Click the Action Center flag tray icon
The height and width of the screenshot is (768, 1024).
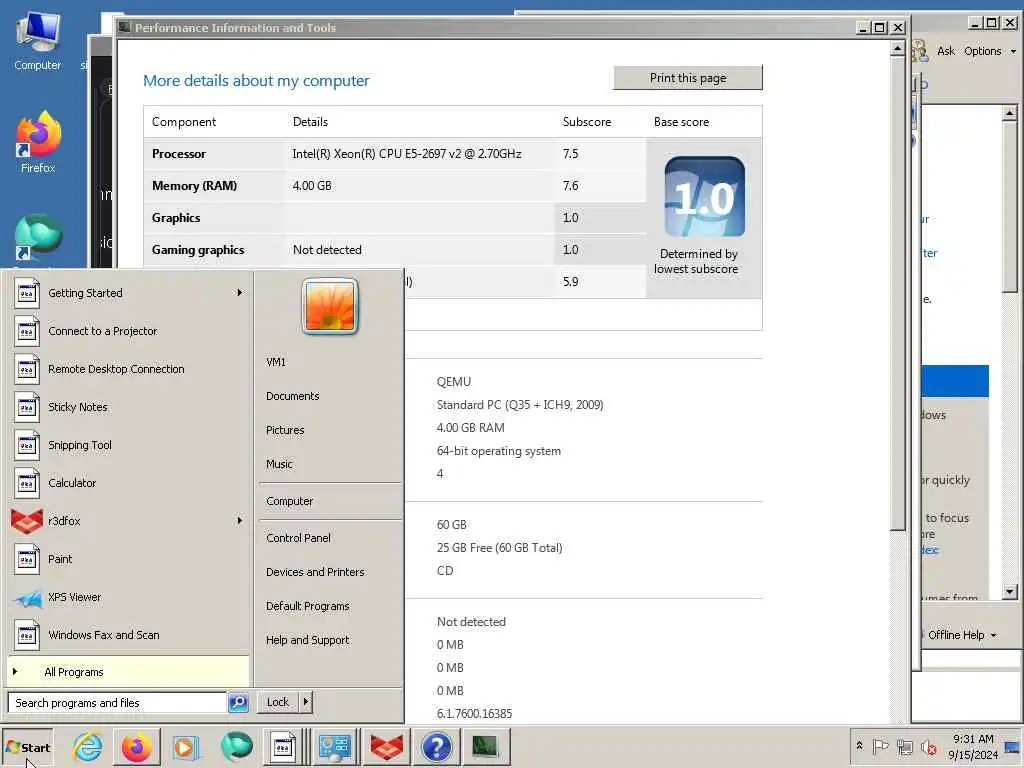click(880, 746)
